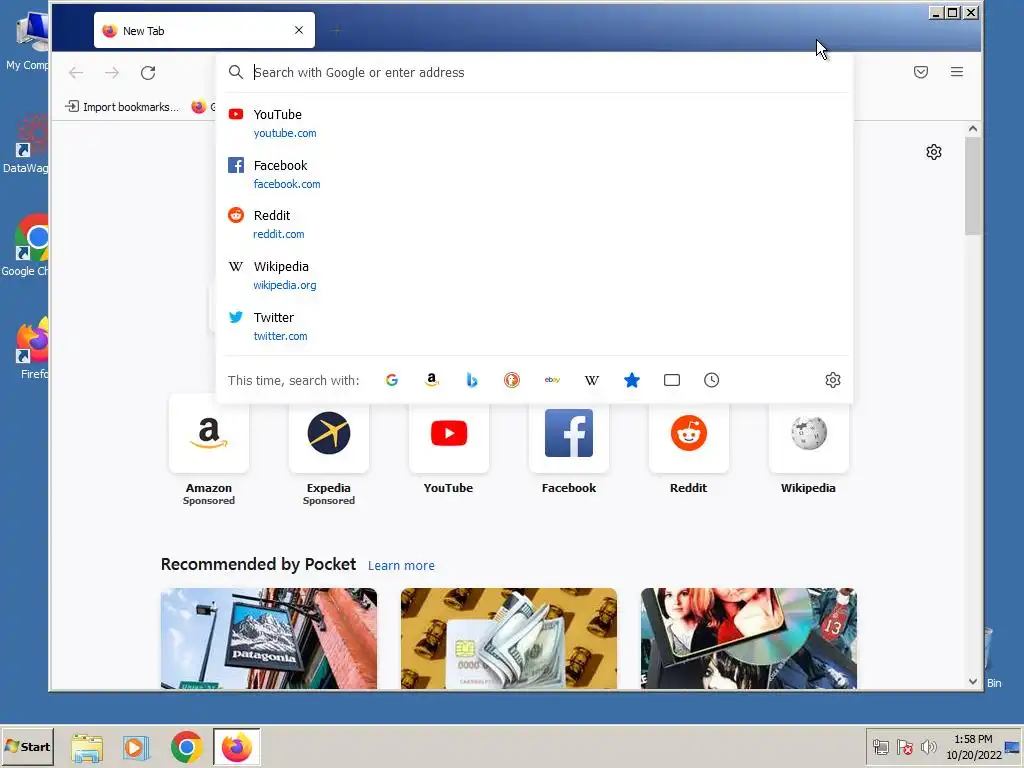Select Facebook suggestion facebook.com
The height and width of the screenshot is (768, 1024).
[534, 174]
